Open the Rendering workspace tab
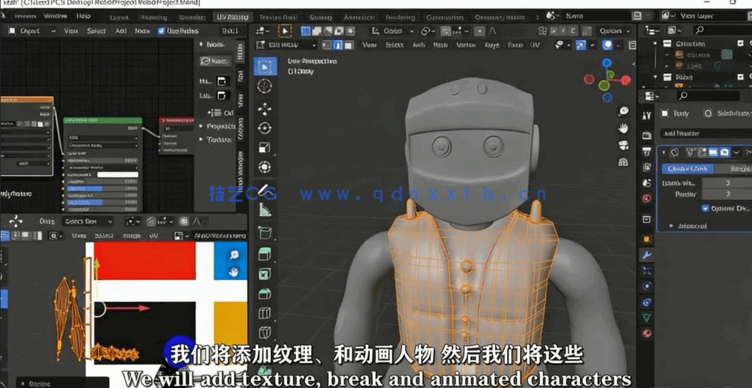The width and height of the screenshot is (752, 388). (400, 17)
